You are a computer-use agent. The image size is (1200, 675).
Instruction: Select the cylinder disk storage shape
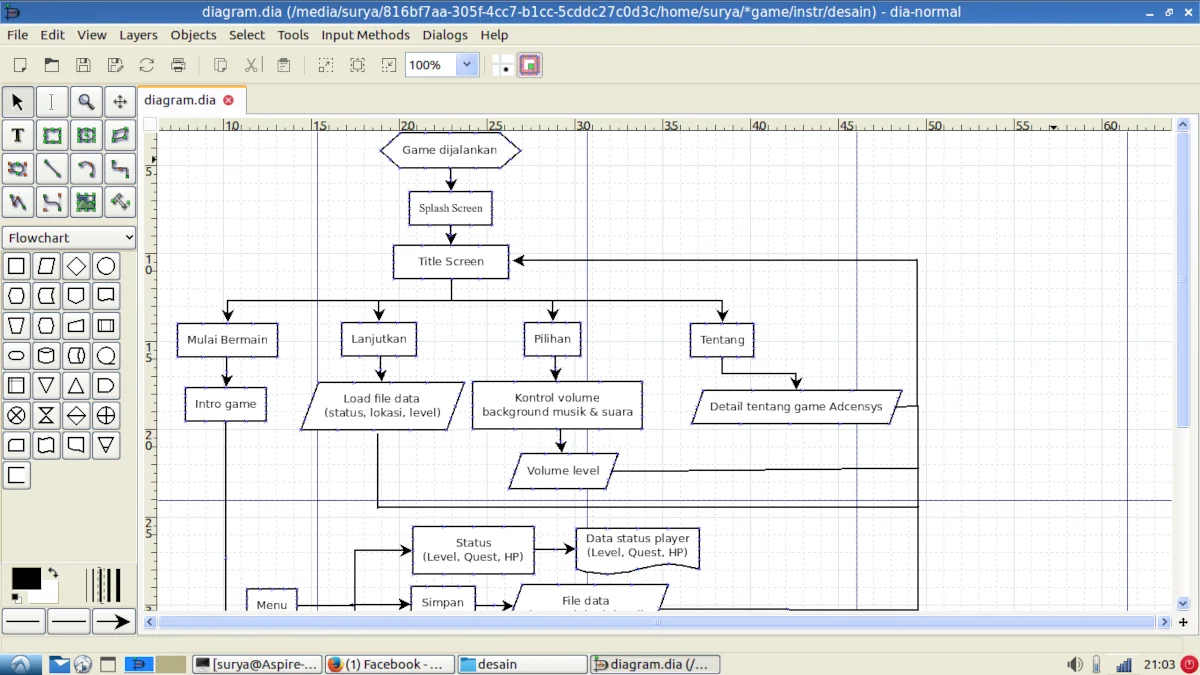coord(46,355)
